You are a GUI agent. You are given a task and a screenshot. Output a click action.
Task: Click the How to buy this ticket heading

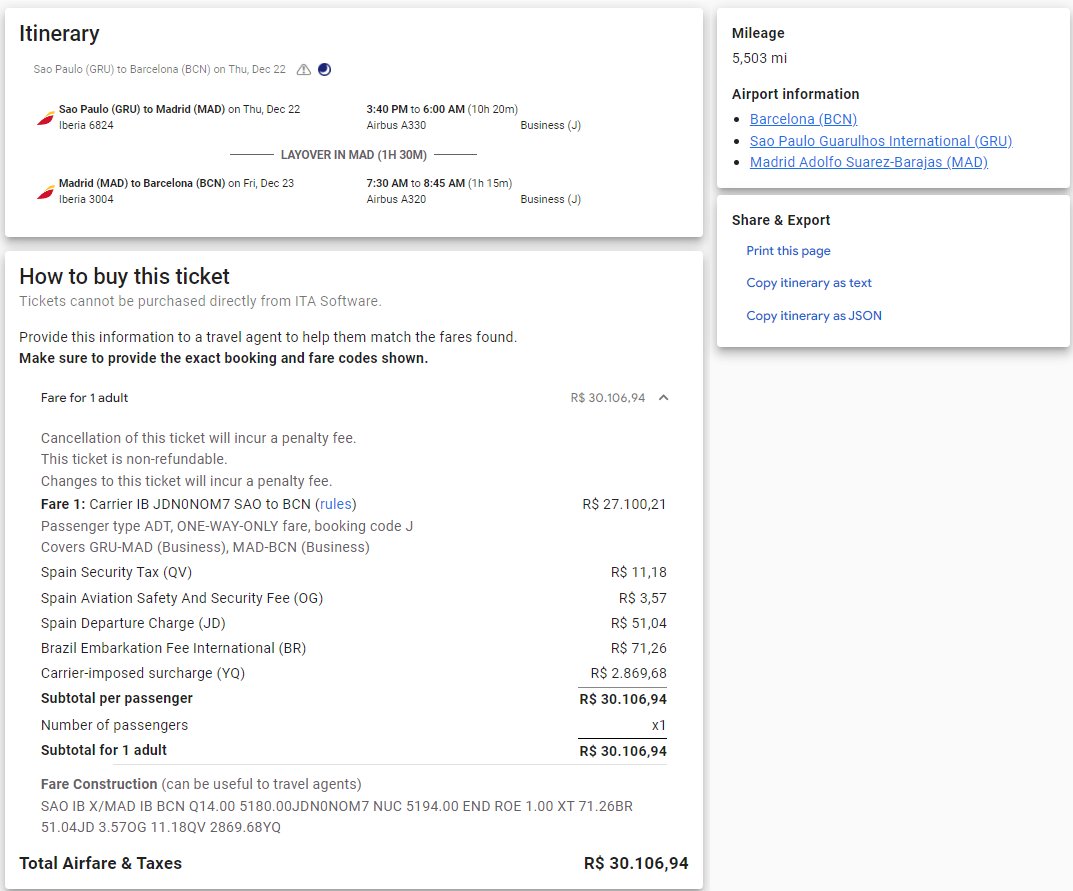pos(125,276)
